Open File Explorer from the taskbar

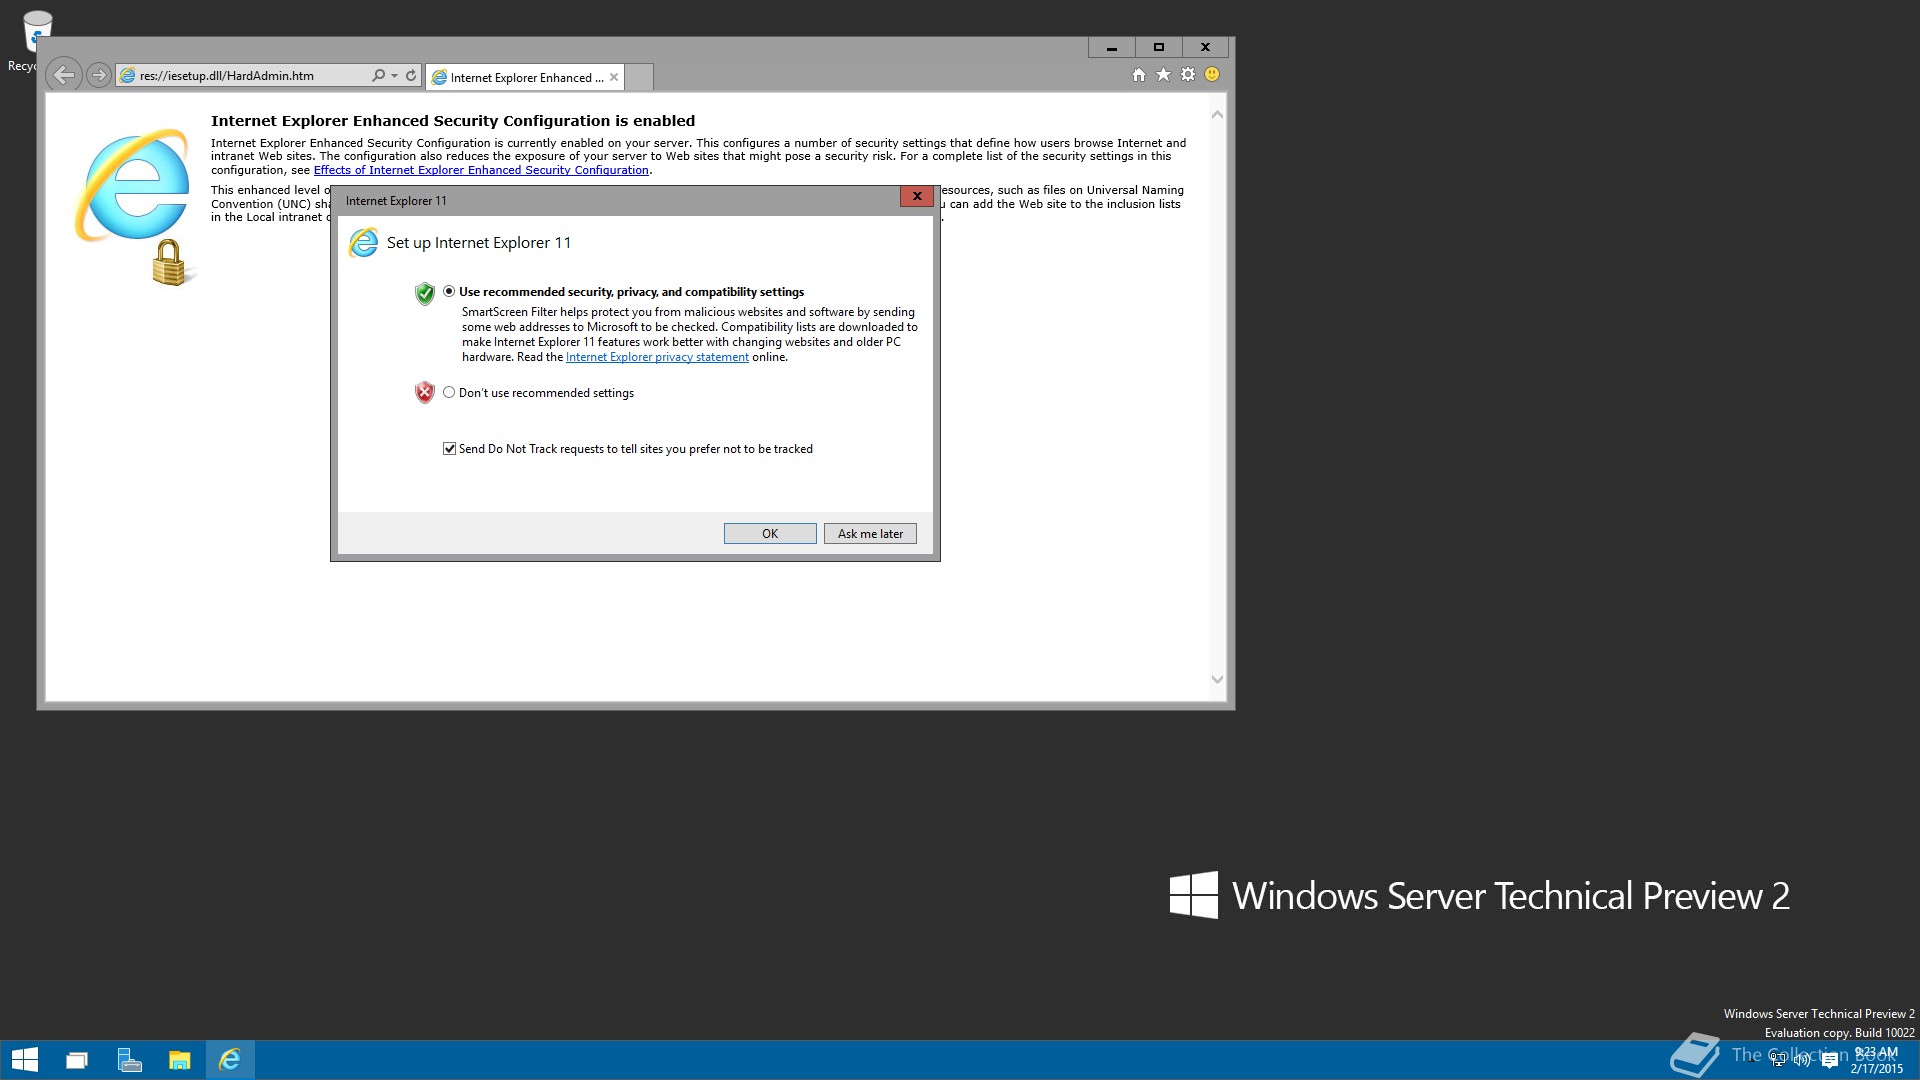[179, 1060]
